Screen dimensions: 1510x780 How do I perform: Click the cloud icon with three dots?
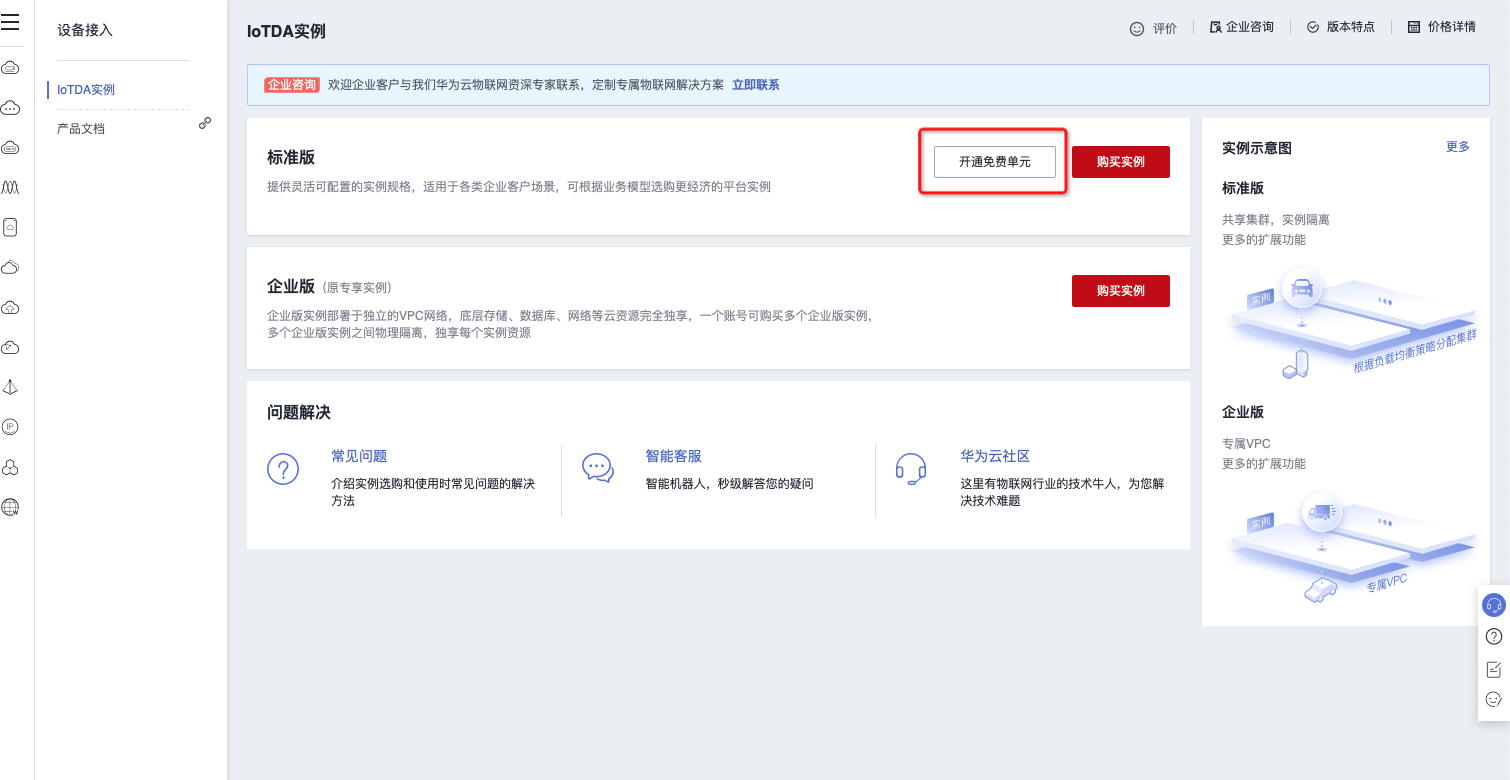(x=10, y=108)
